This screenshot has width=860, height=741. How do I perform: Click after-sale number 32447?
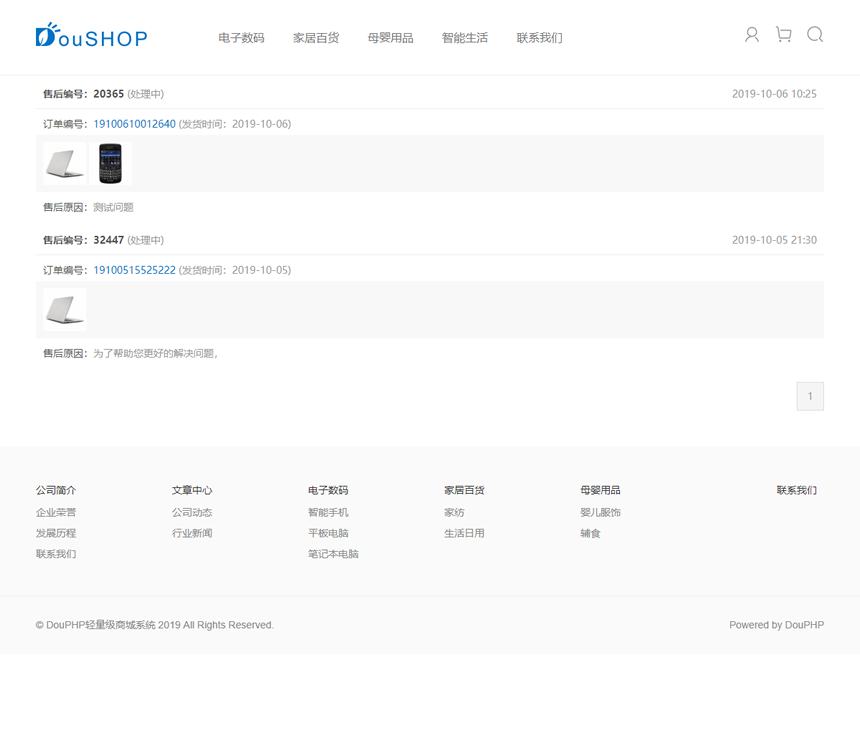(109, 240)
